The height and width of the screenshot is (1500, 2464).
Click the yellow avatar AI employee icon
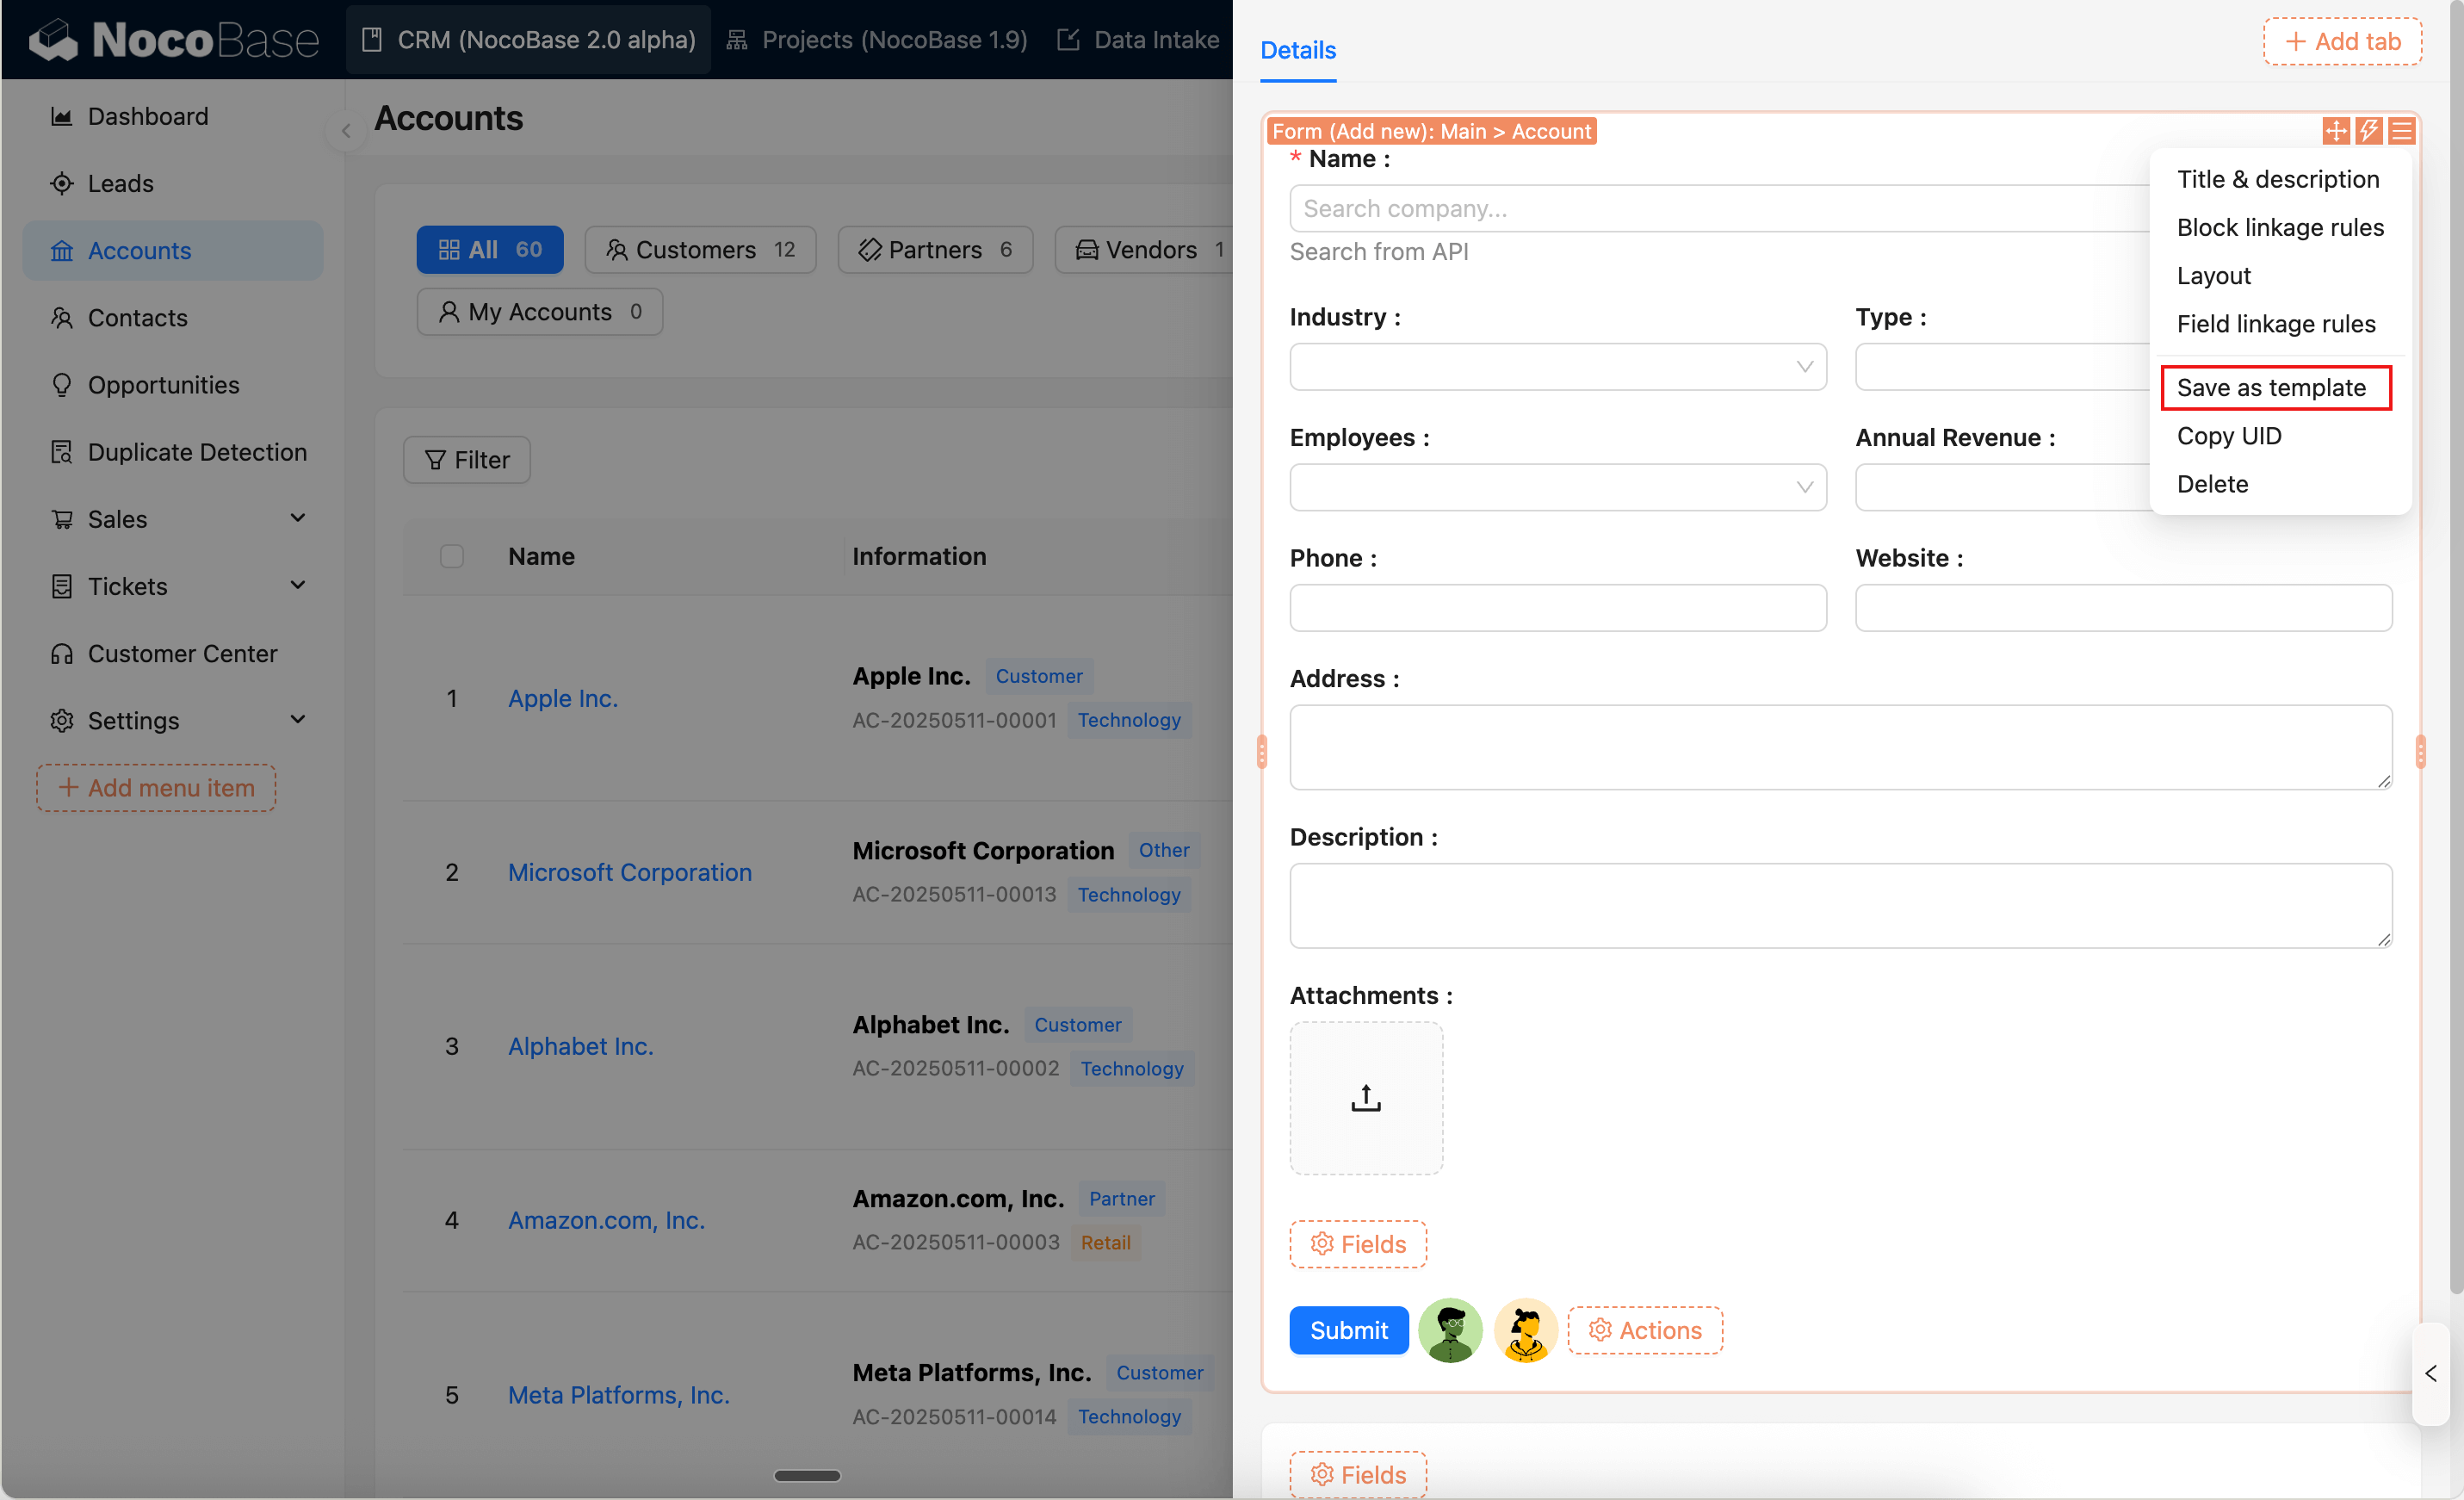1526,1330
